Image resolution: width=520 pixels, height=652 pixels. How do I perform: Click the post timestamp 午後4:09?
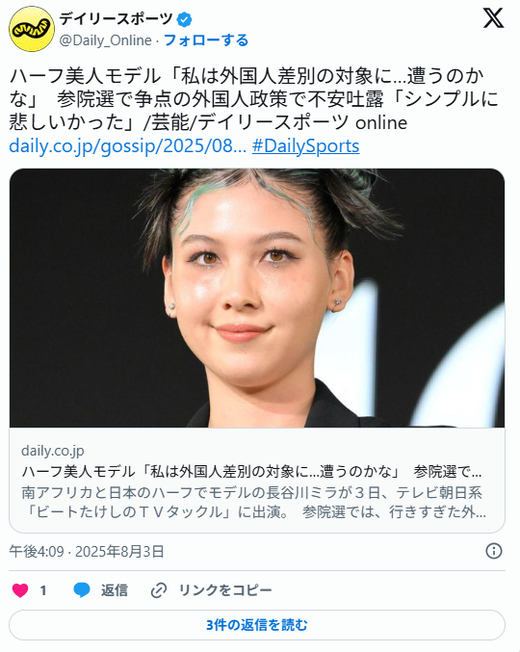pos(37,551)
